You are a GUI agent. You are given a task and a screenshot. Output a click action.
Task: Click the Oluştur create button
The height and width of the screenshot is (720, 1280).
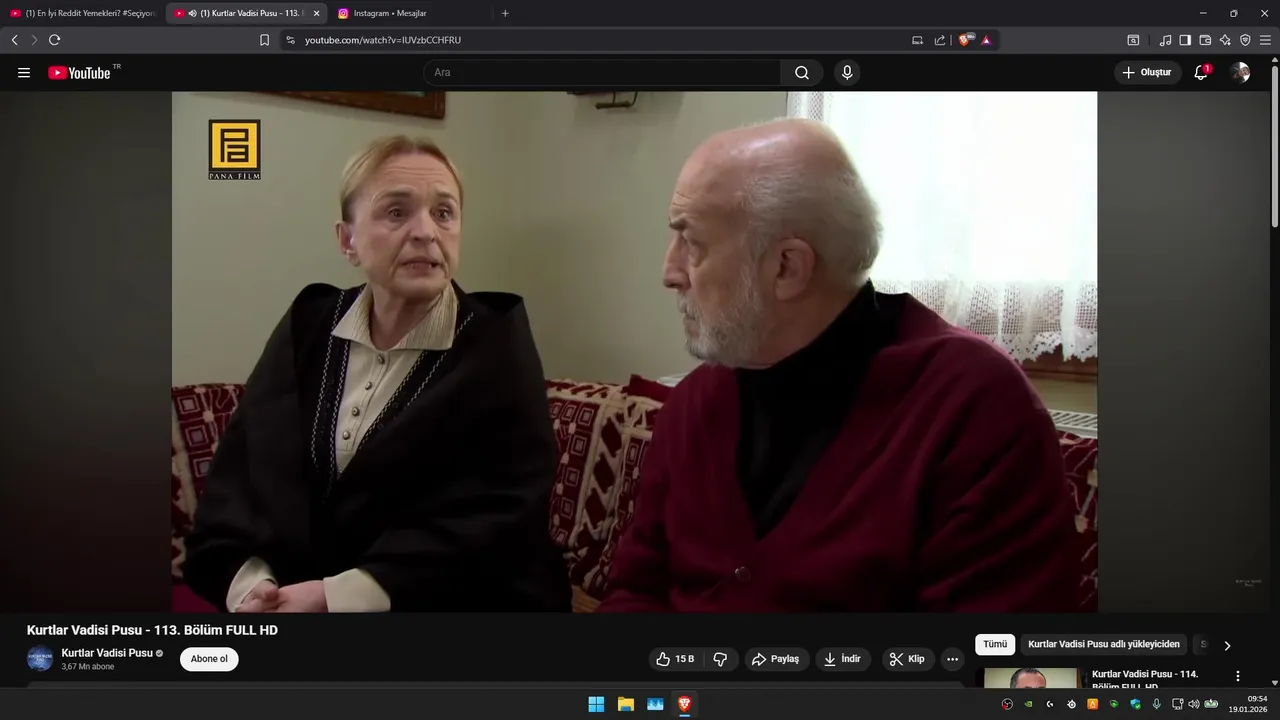[1147, 73]
